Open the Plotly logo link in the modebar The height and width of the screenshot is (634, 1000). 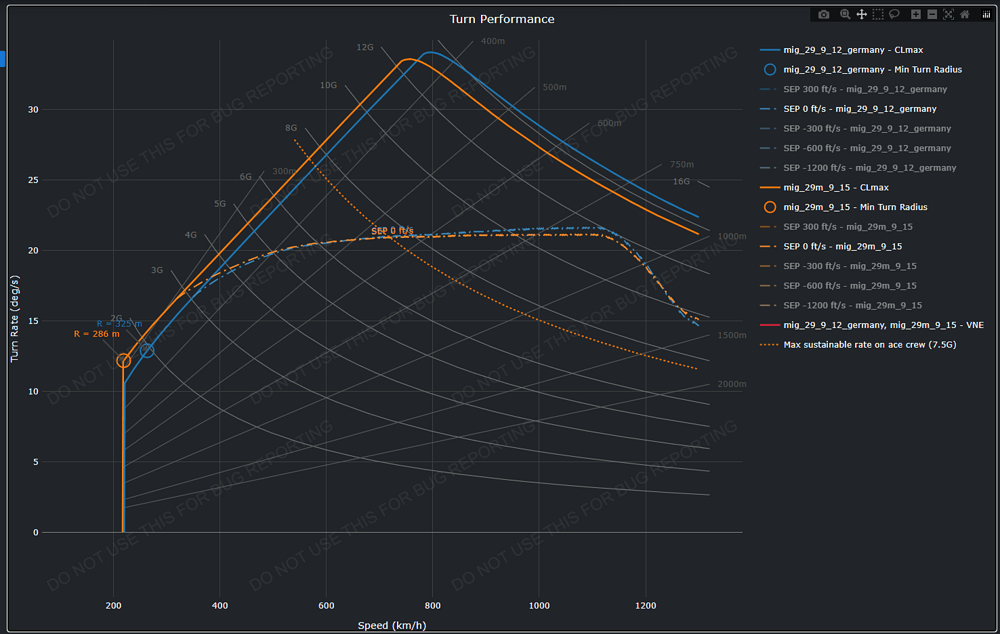coord(985,15)
